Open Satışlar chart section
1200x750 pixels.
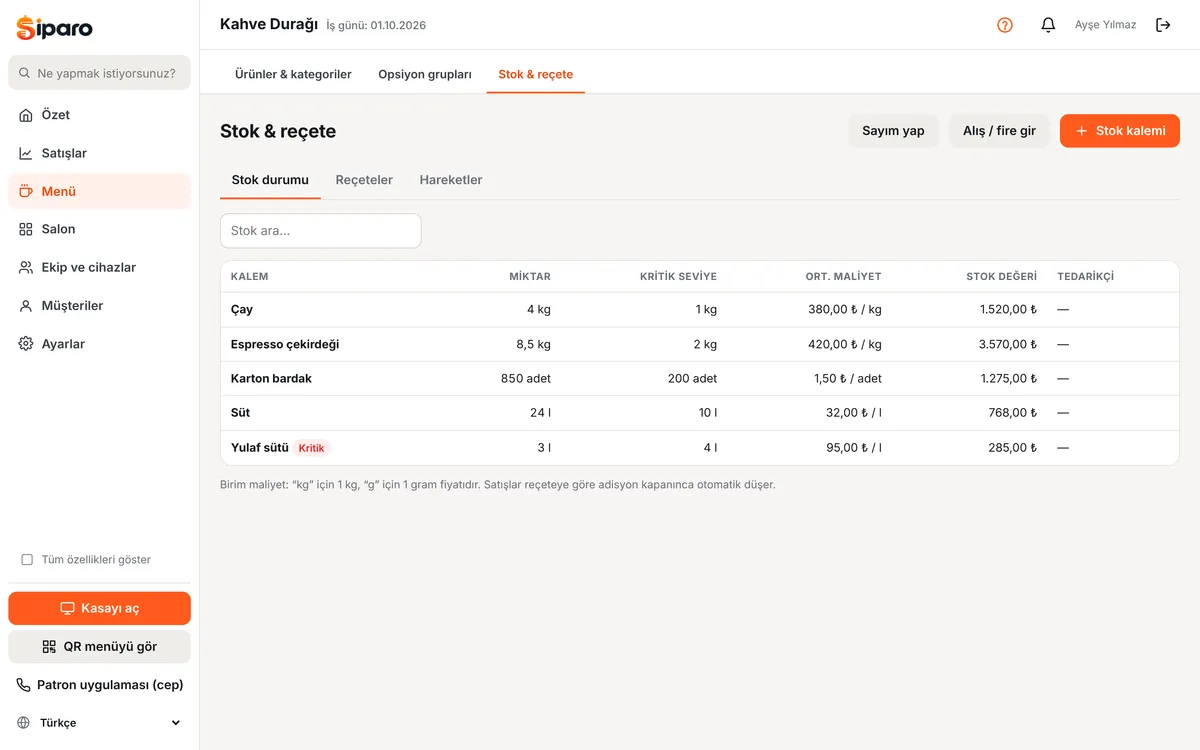pyautogui.click(x=99, y=153)
